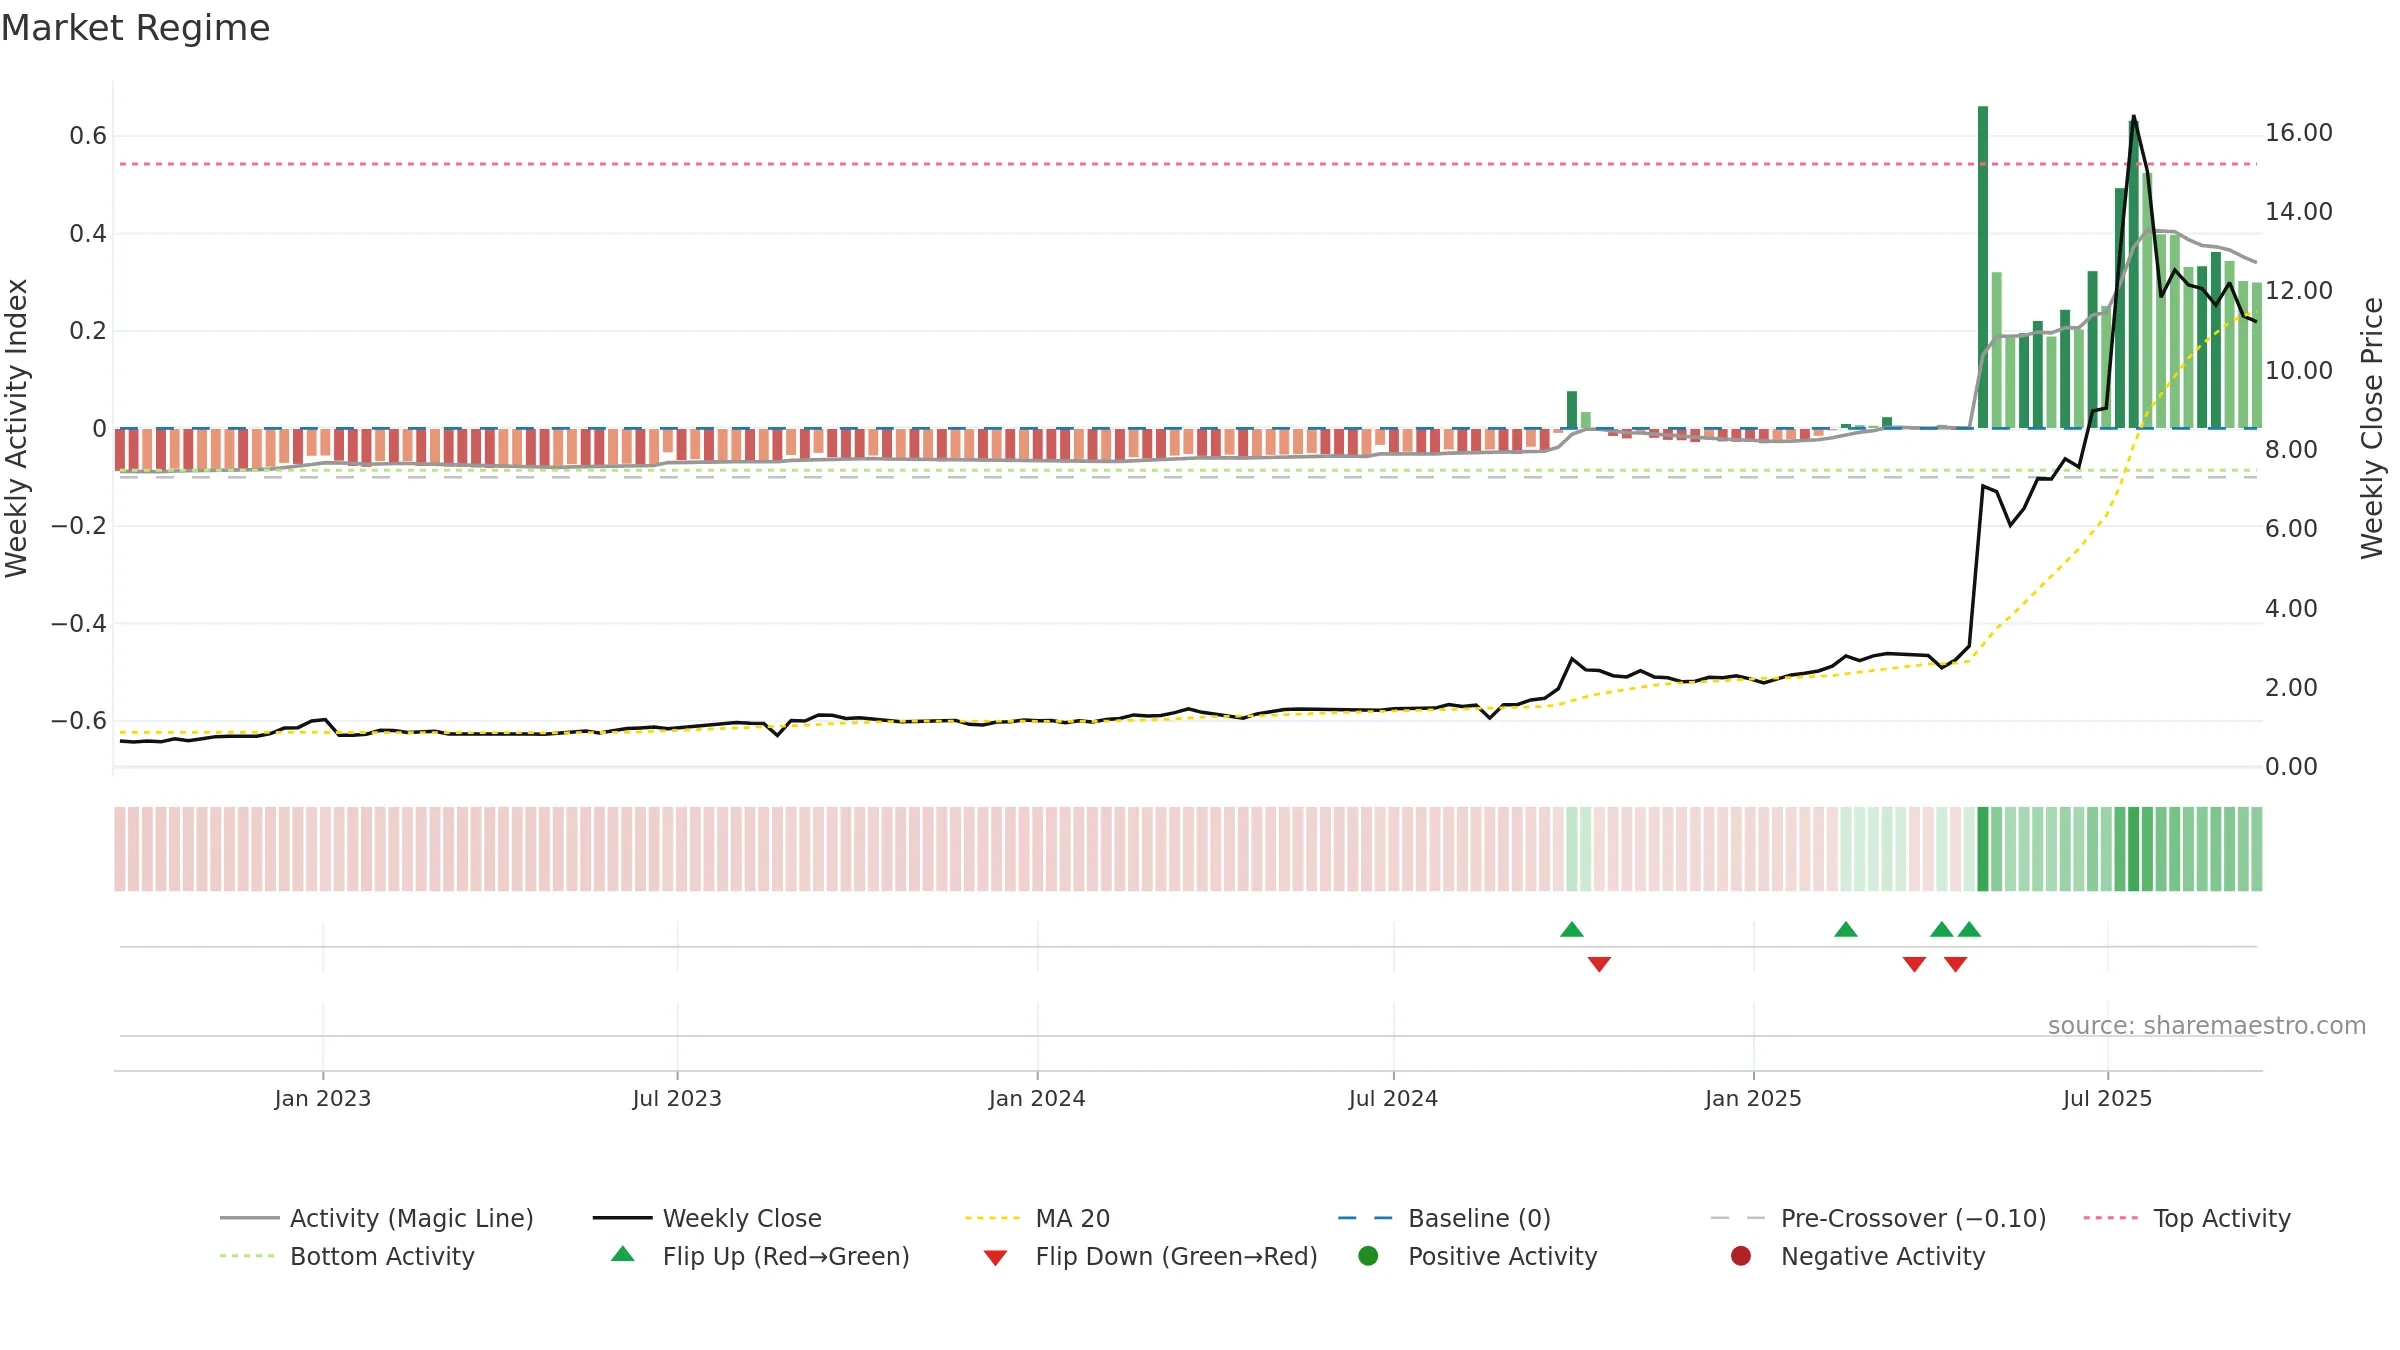Click the 0.00 price axis tick label
This screenshot has width=2400, height=1350.
tap(2291, 767)
